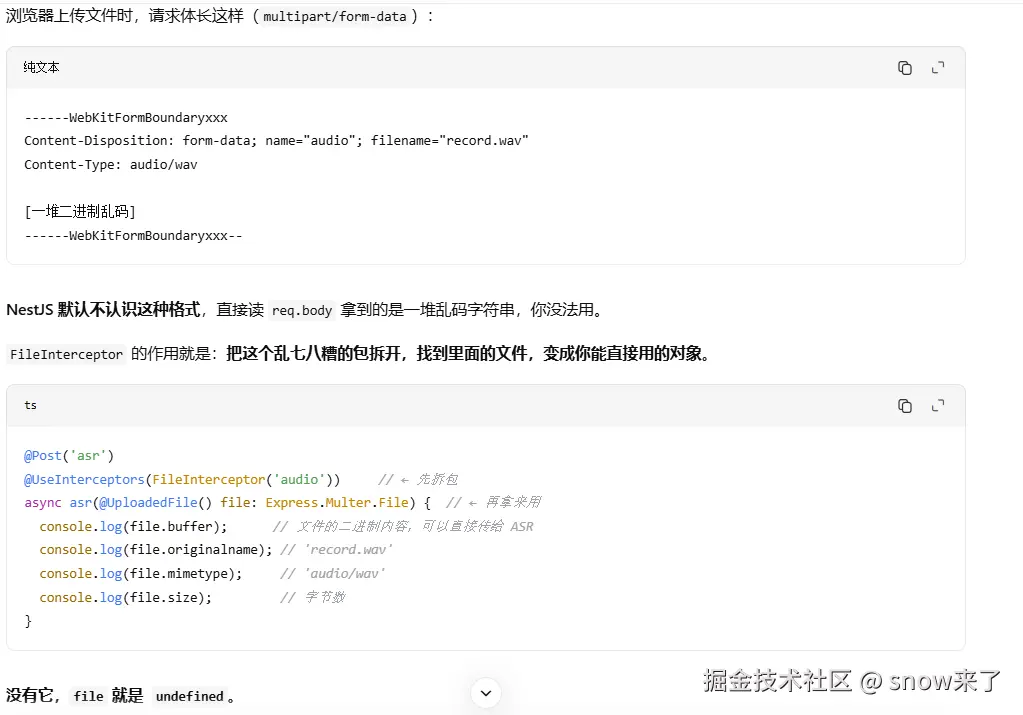The image size is (1023, 715).
Task: Click the bold text 把这个乱七八糟的包拆开
Action: 313,354
